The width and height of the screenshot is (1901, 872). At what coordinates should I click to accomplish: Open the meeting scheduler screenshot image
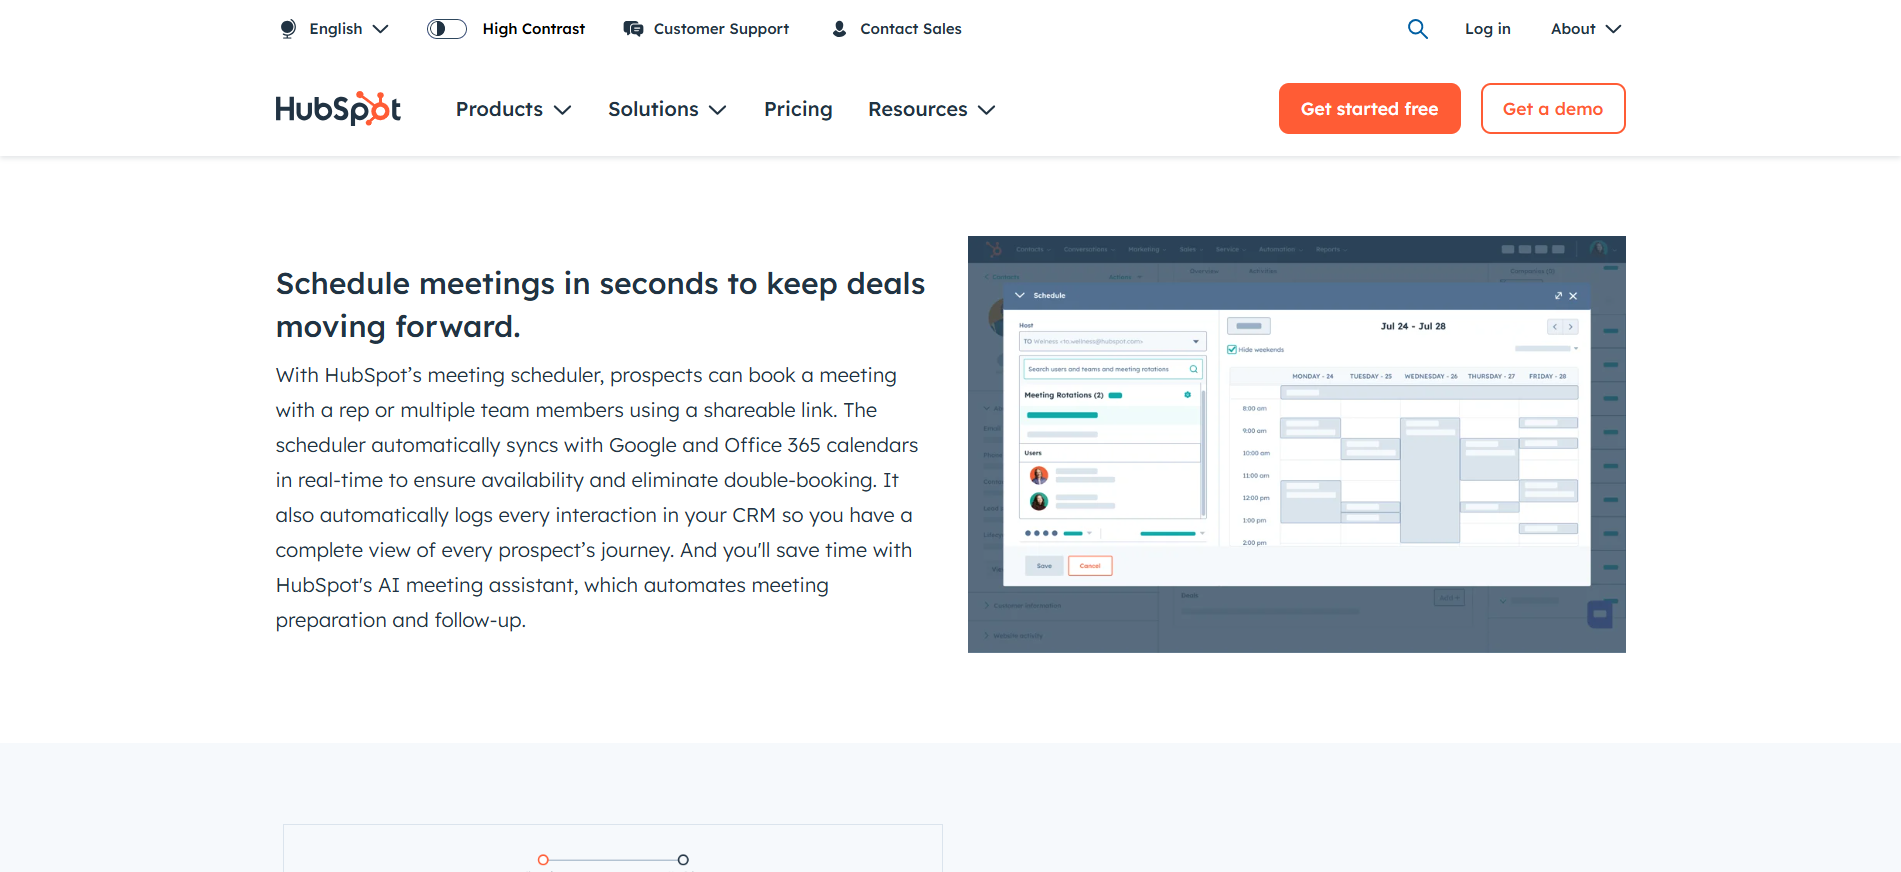click(x=1296, y=444)
